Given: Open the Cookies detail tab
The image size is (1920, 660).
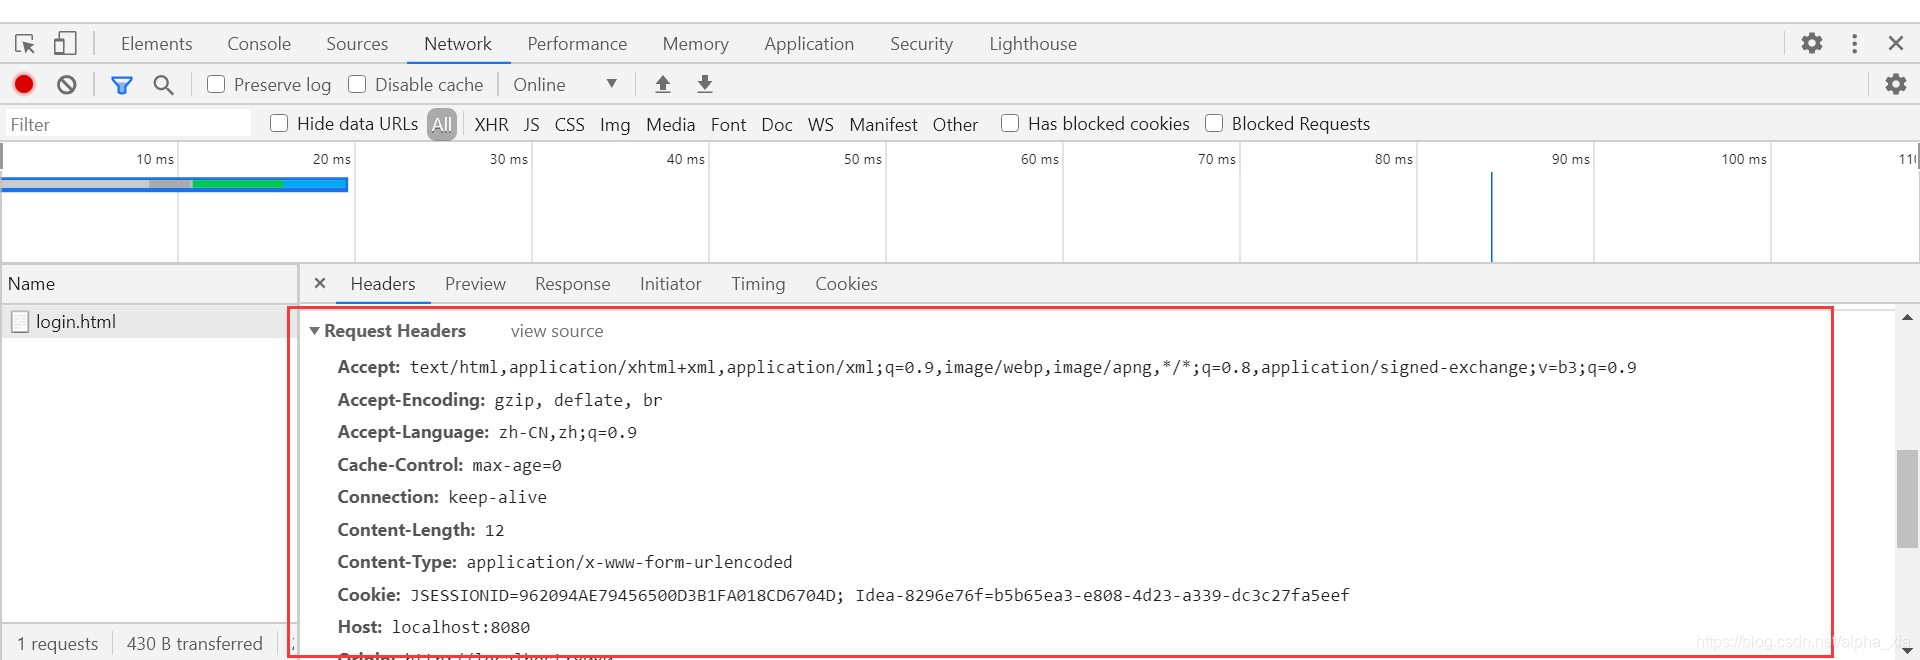Looking at the screenshot, I should pos(846,284).
